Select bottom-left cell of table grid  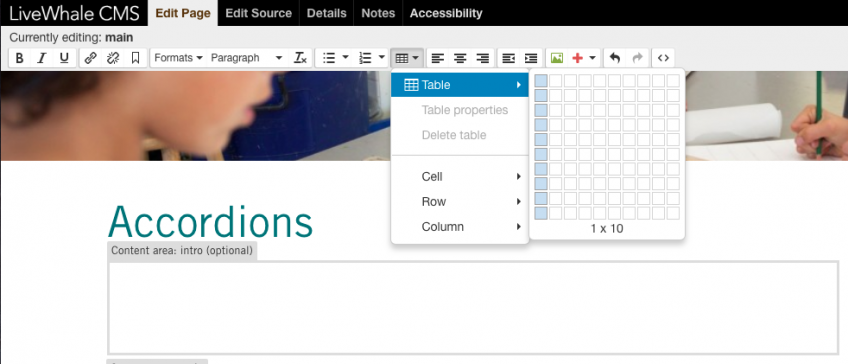point(541,213)
